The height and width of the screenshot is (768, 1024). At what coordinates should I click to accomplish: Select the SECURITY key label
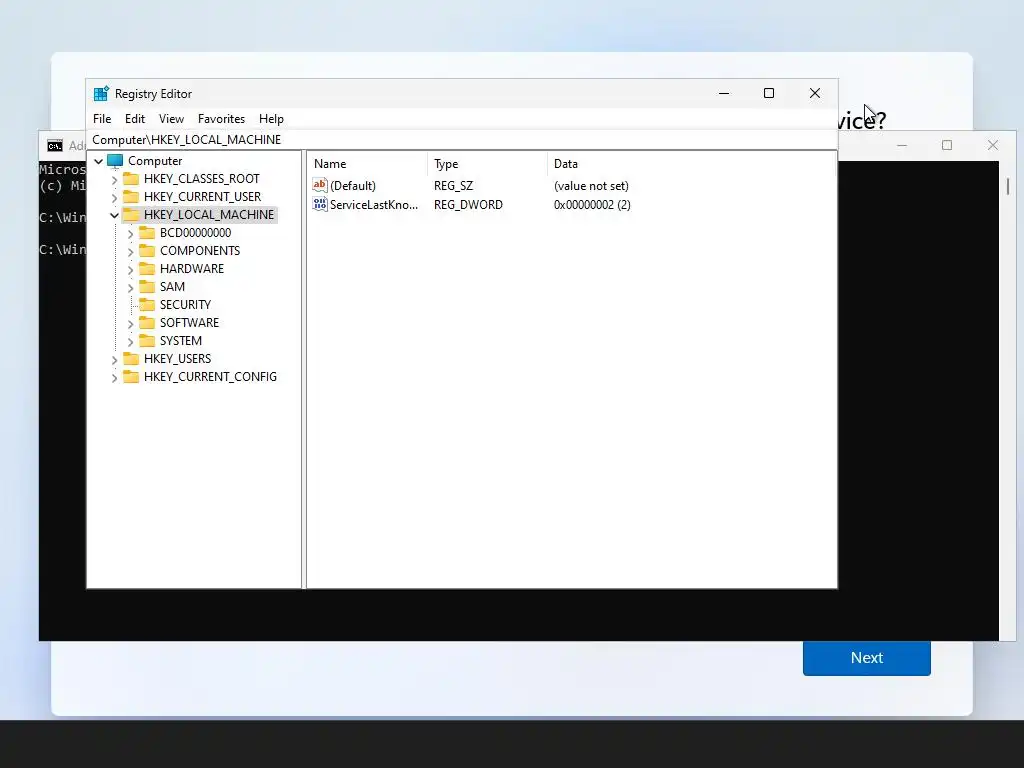click(185, 305)
